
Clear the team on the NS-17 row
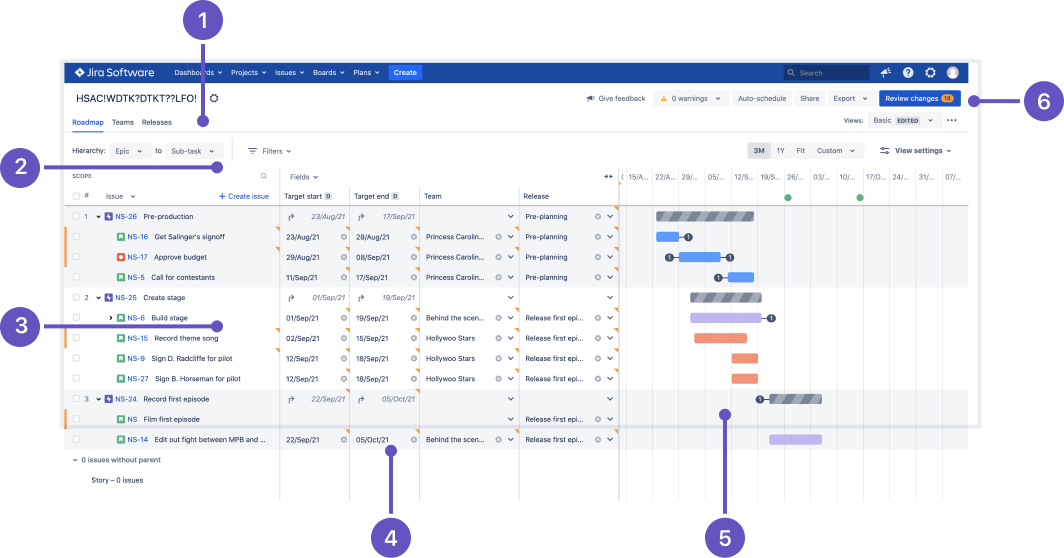pos(498,257)
